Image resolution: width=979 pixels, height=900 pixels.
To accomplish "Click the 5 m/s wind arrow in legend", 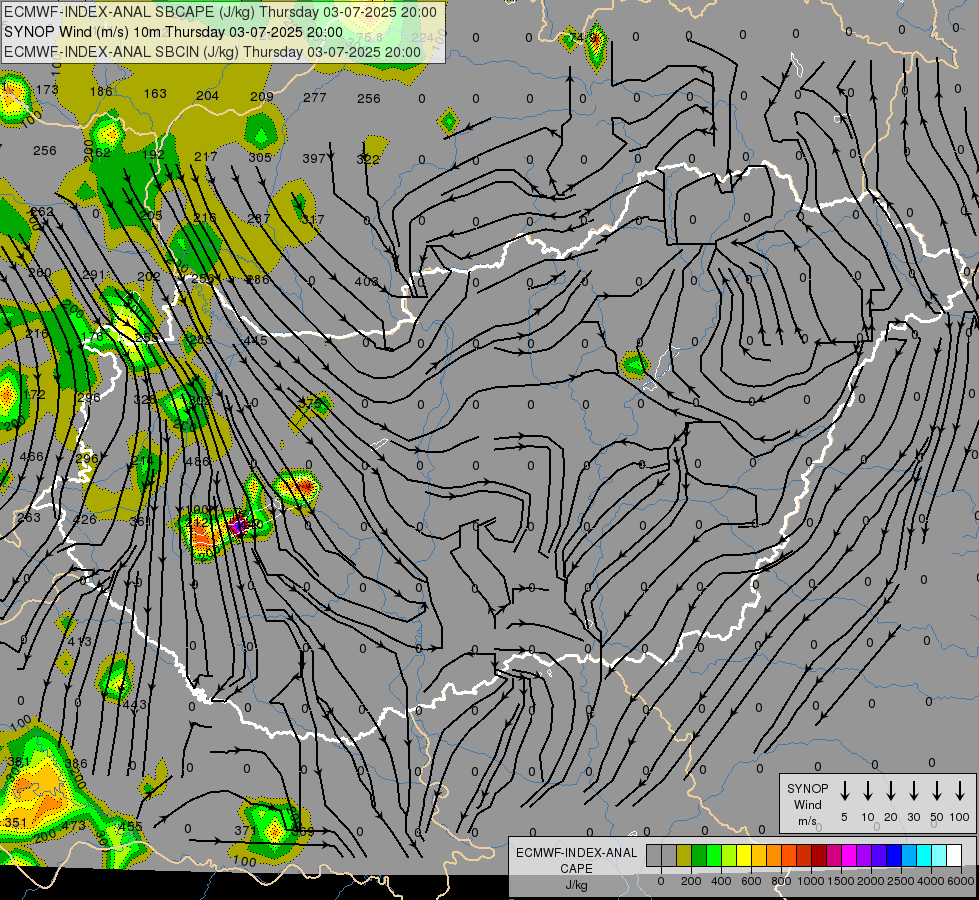I will click(x=845, y=791).
